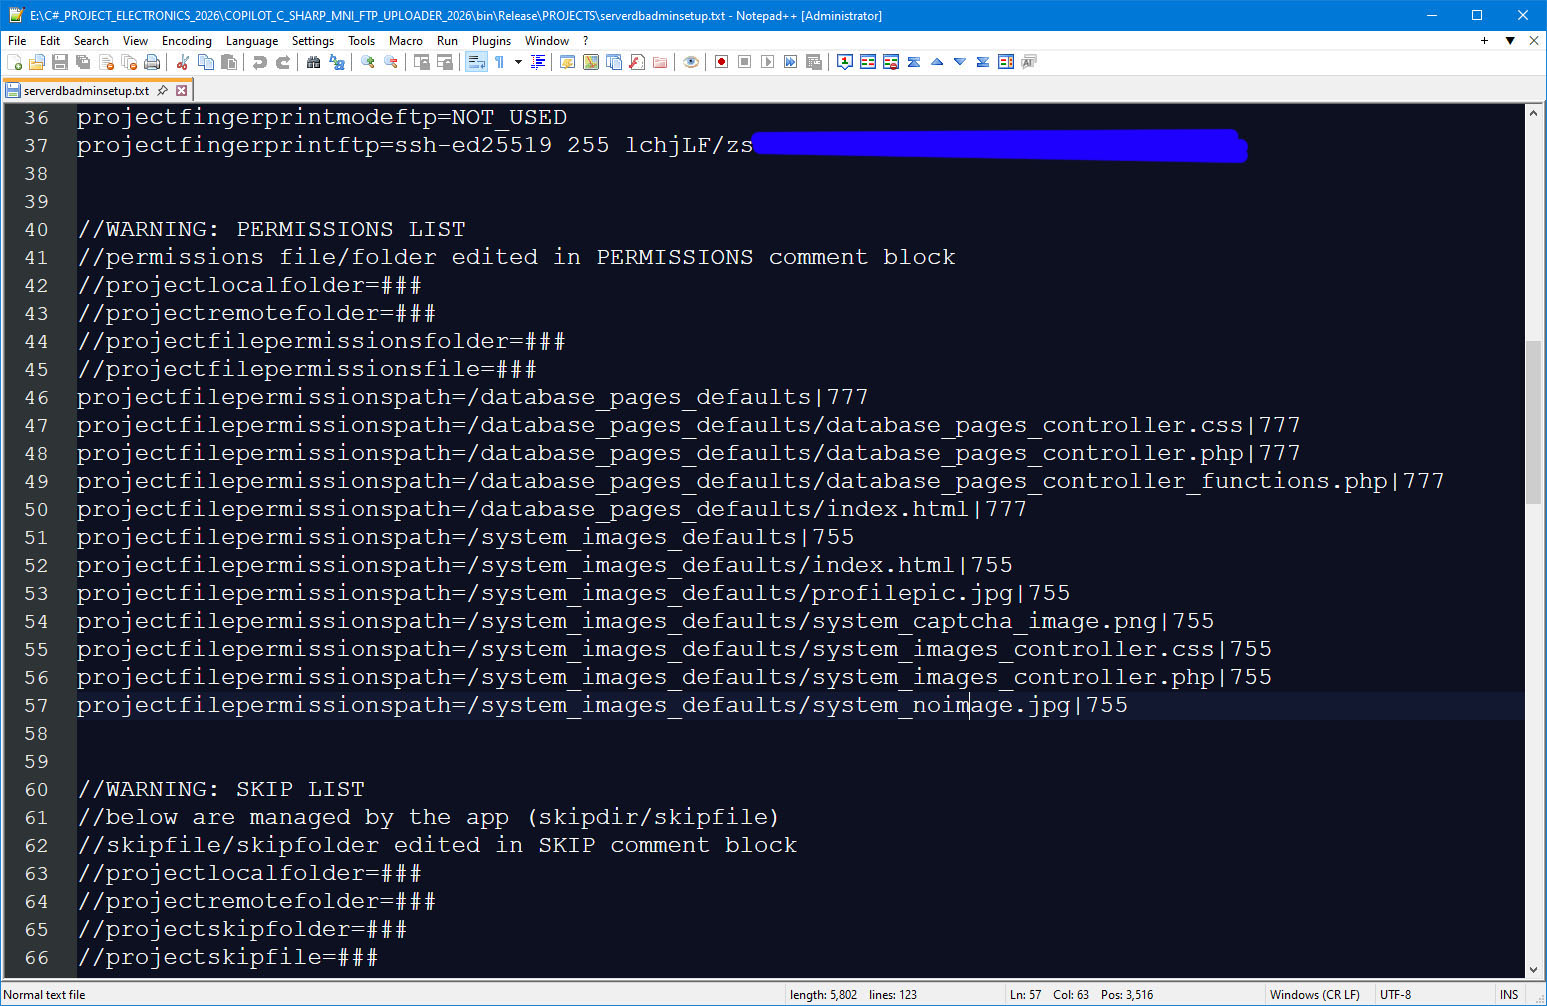Click the 'Ln: 57' status bar entry
1547x1006 pixels.
pyautogui.click(x=1025, y=995)
